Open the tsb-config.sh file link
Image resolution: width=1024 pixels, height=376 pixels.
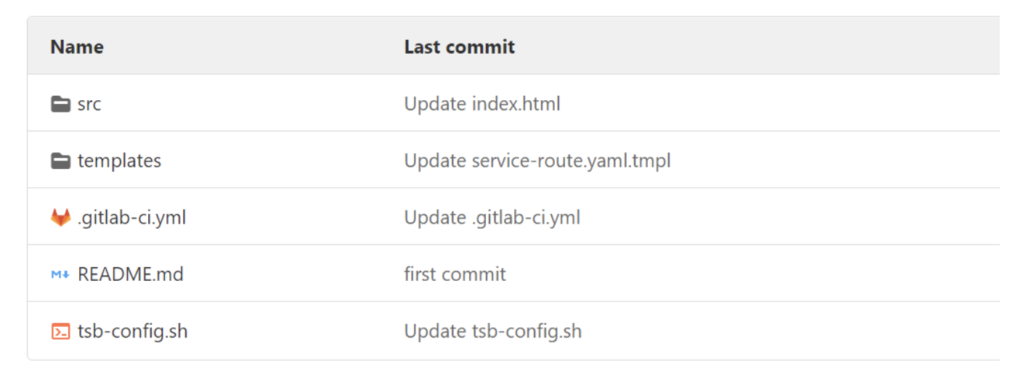(133, 332)
